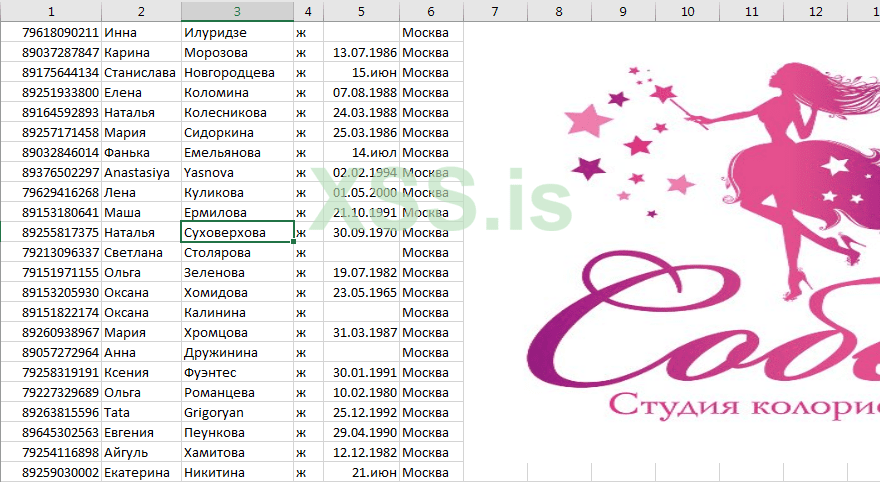Click the name cell Фанька
Image resolution: width=880 pixels, height=482 pixels.
[141, 153]
